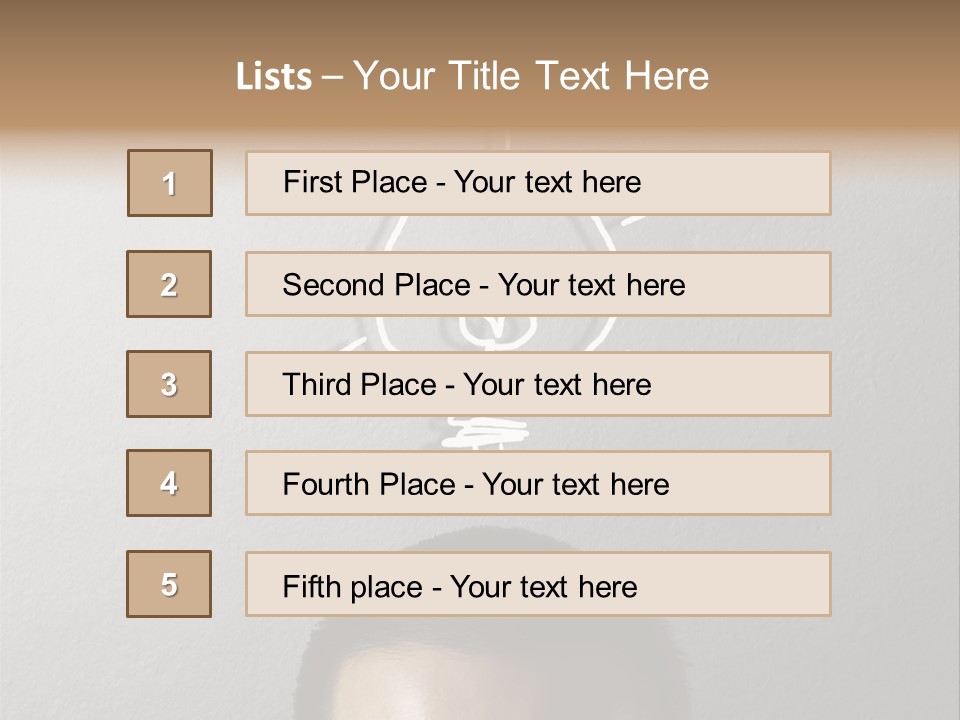Click 'Your text here' after Third Place

(557, 385)
